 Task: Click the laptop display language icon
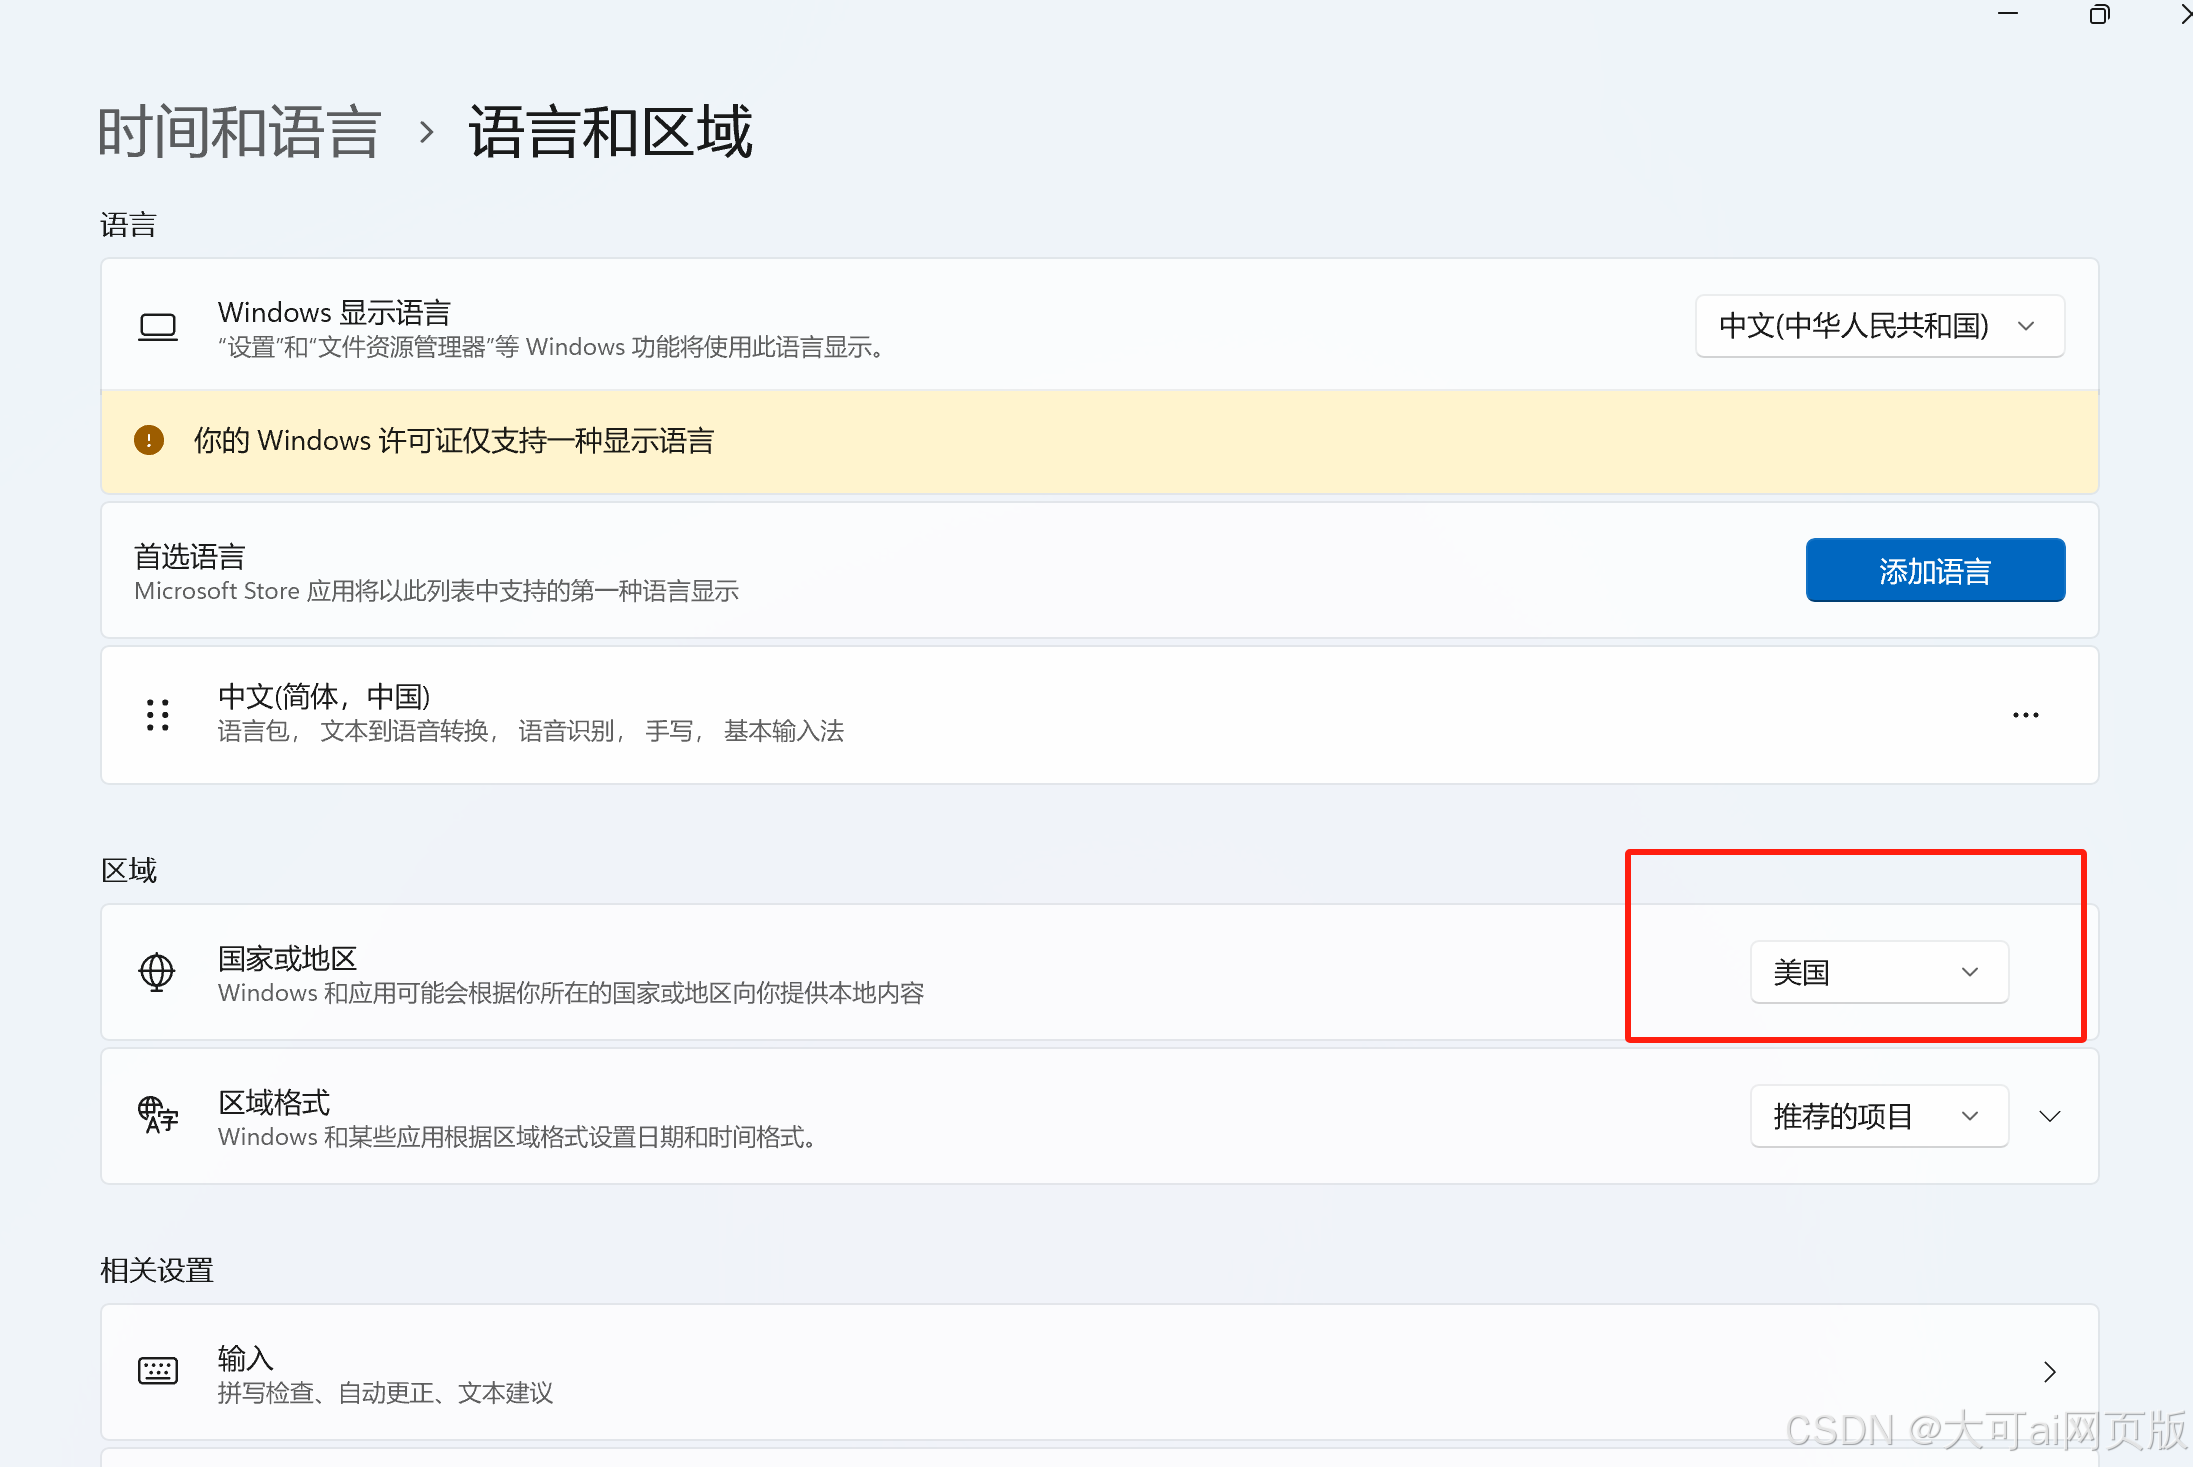[x=158, y=327]
